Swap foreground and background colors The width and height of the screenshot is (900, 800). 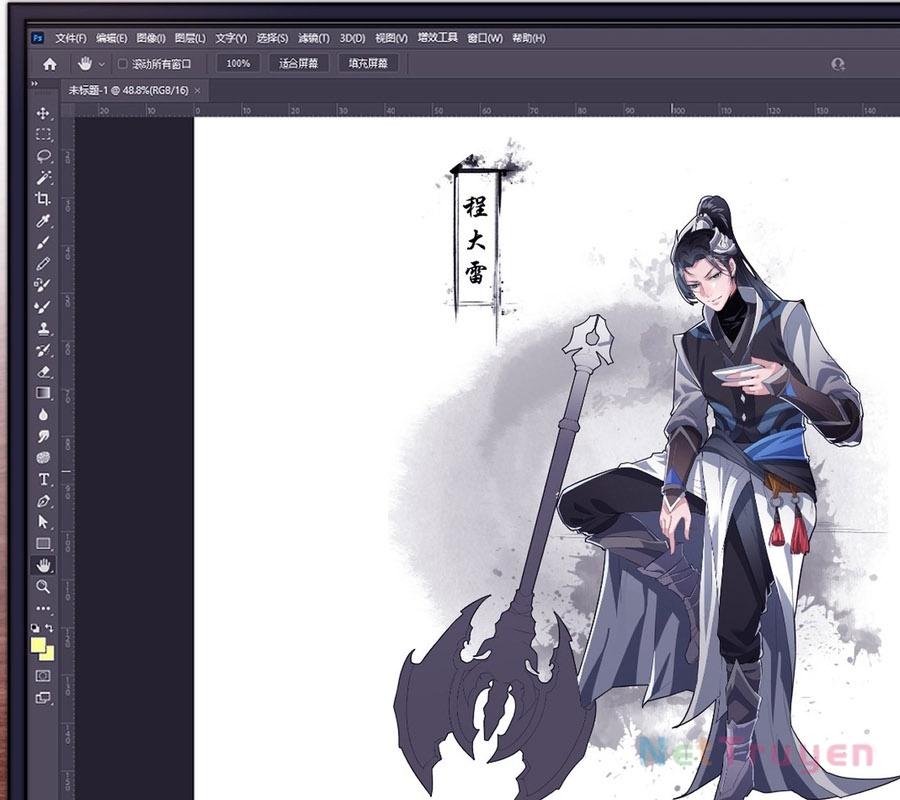(x=49, y=628)
